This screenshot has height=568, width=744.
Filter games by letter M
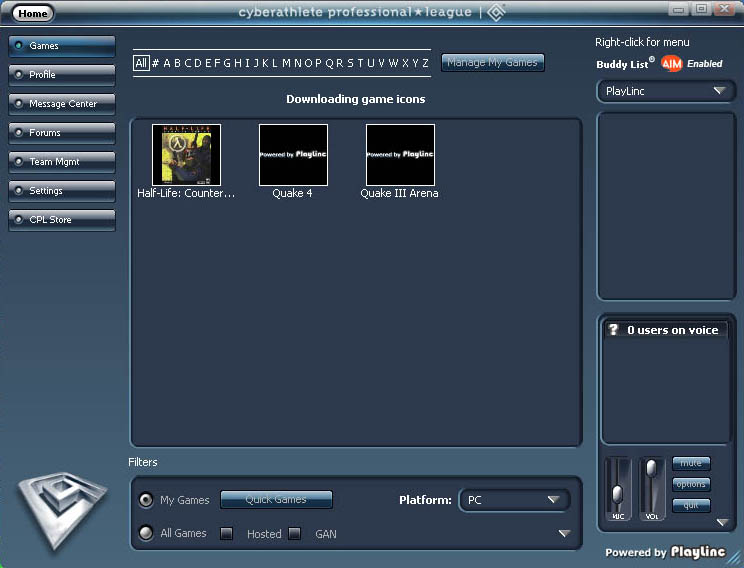pos(286,63)
